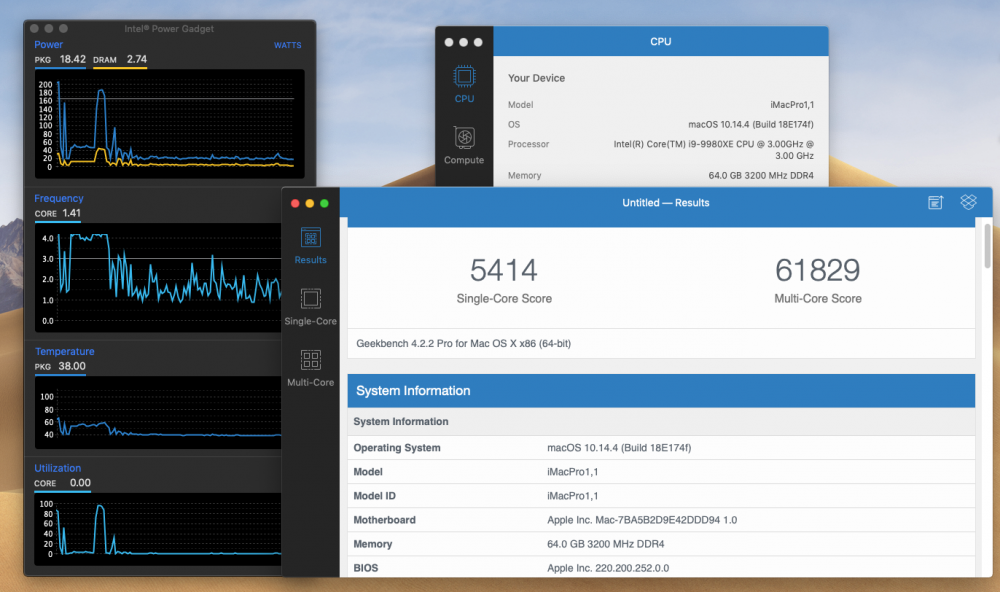Click the Memory value in System Information table
This screenshot has width=1000, height=592.
(606, 544)
